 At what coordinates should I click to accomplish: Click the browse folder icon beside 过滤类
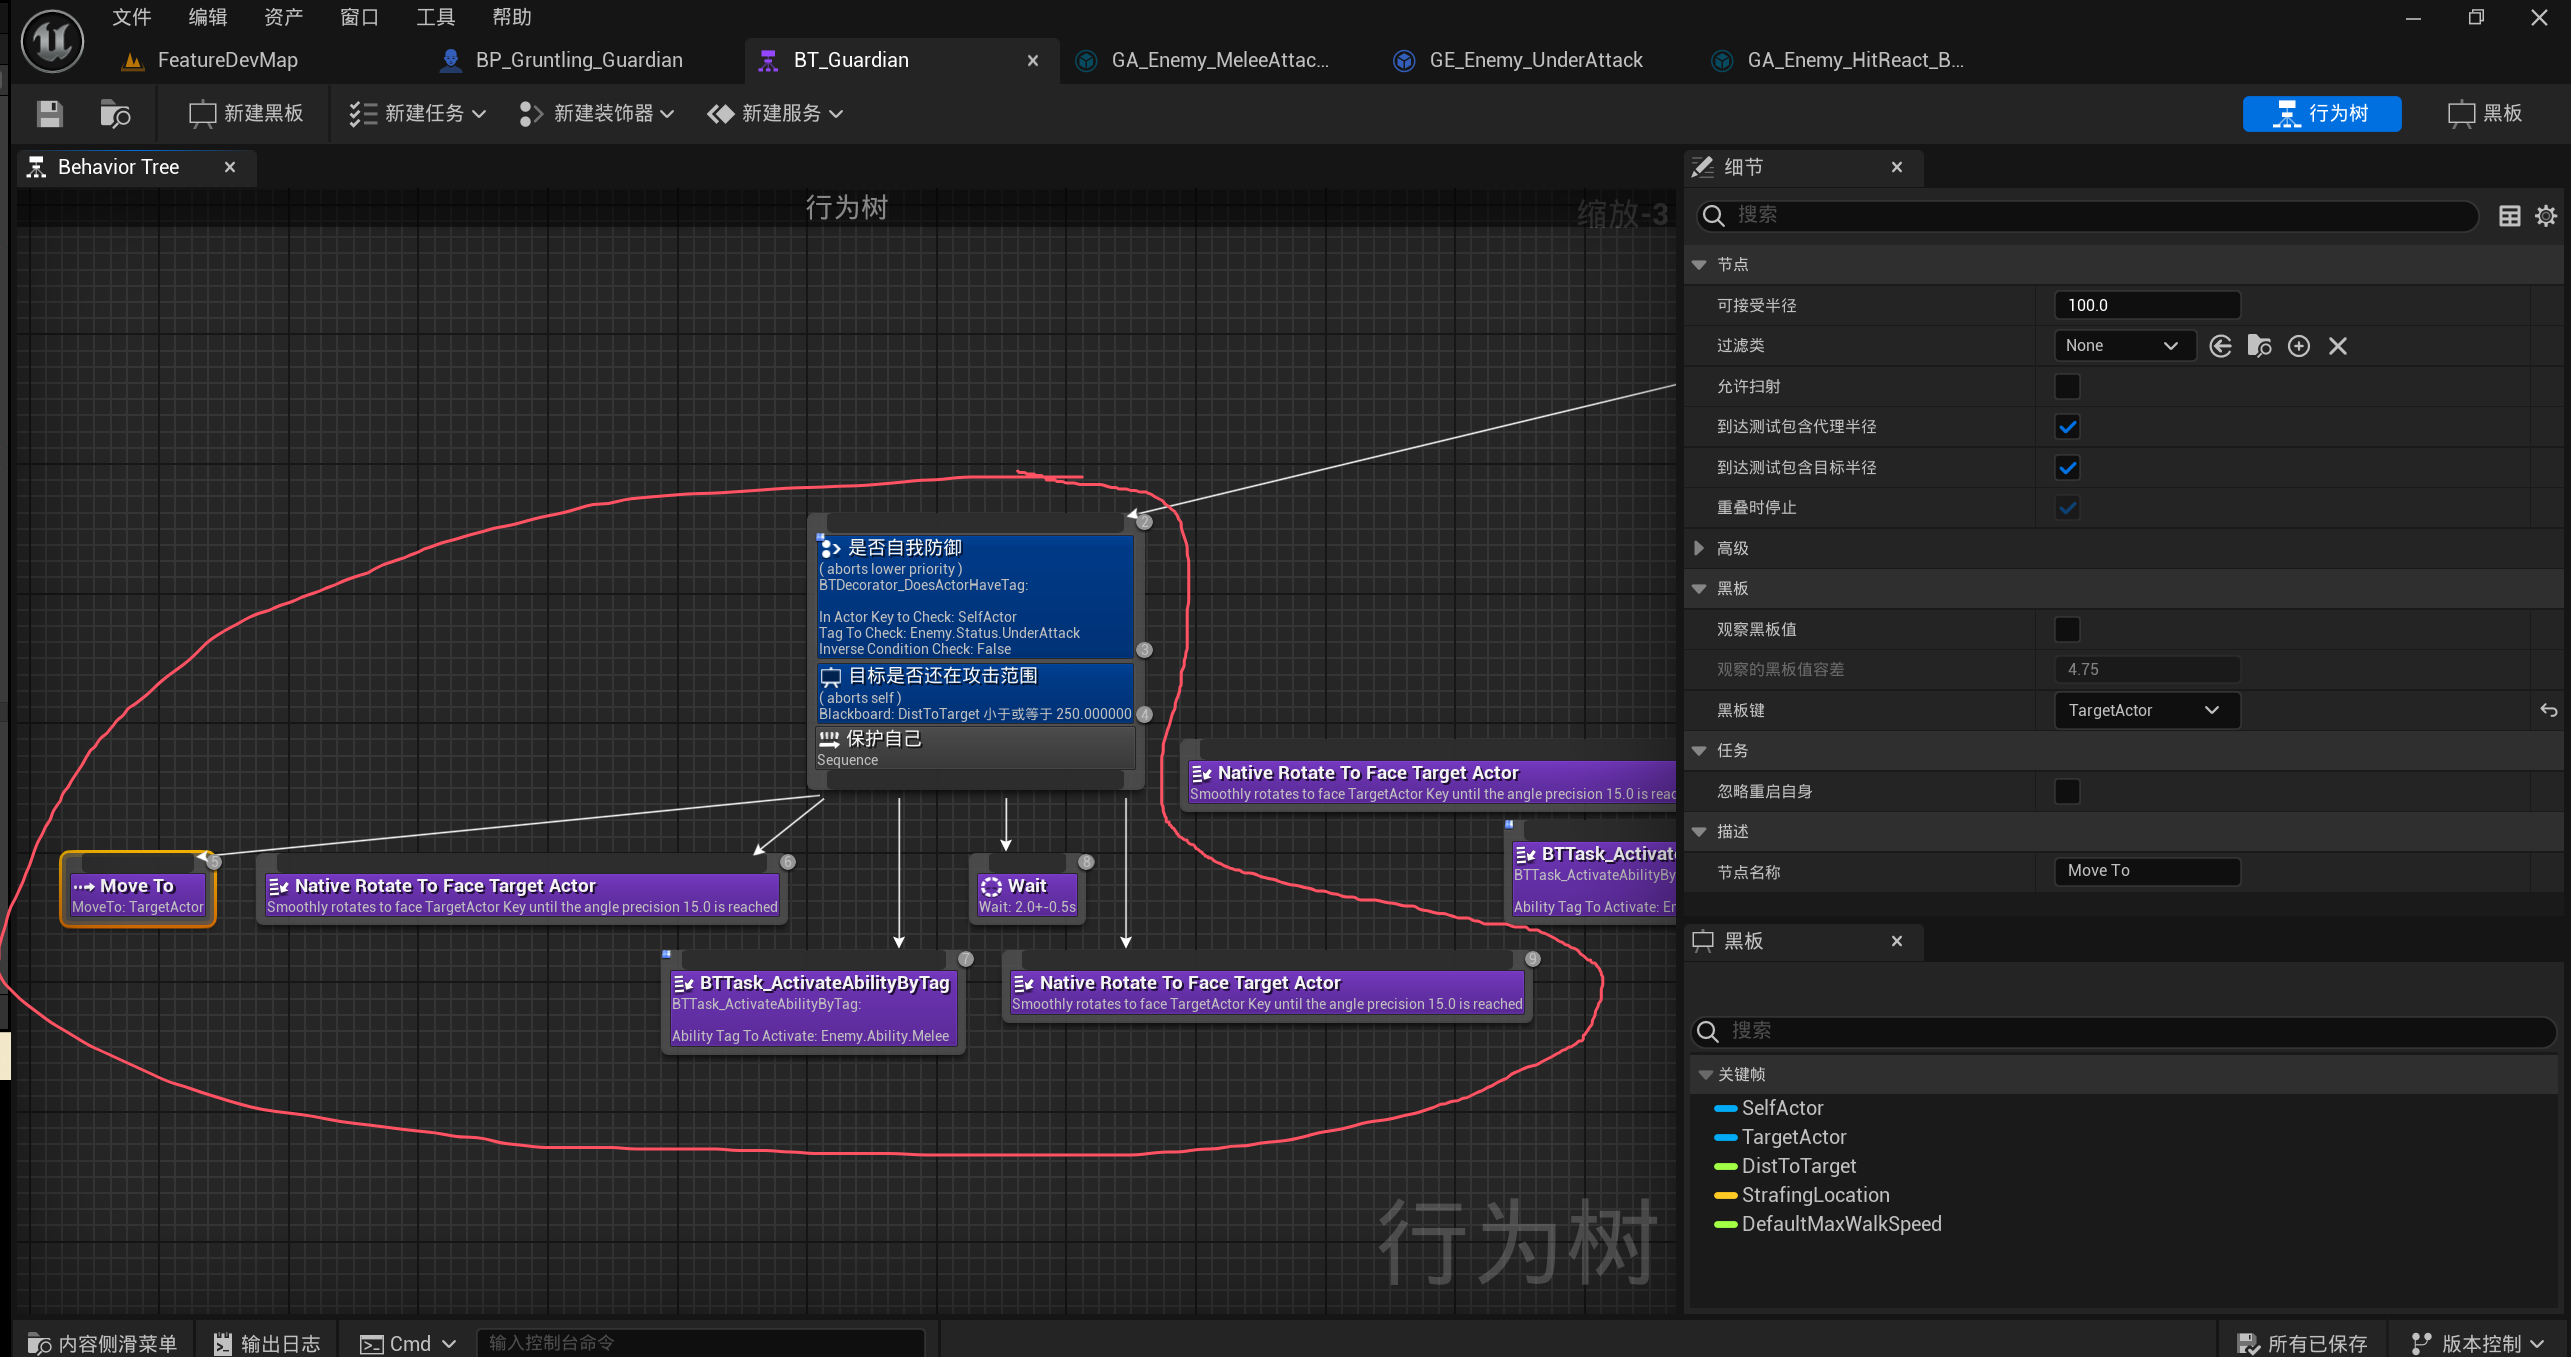(x=2259, y=346)
